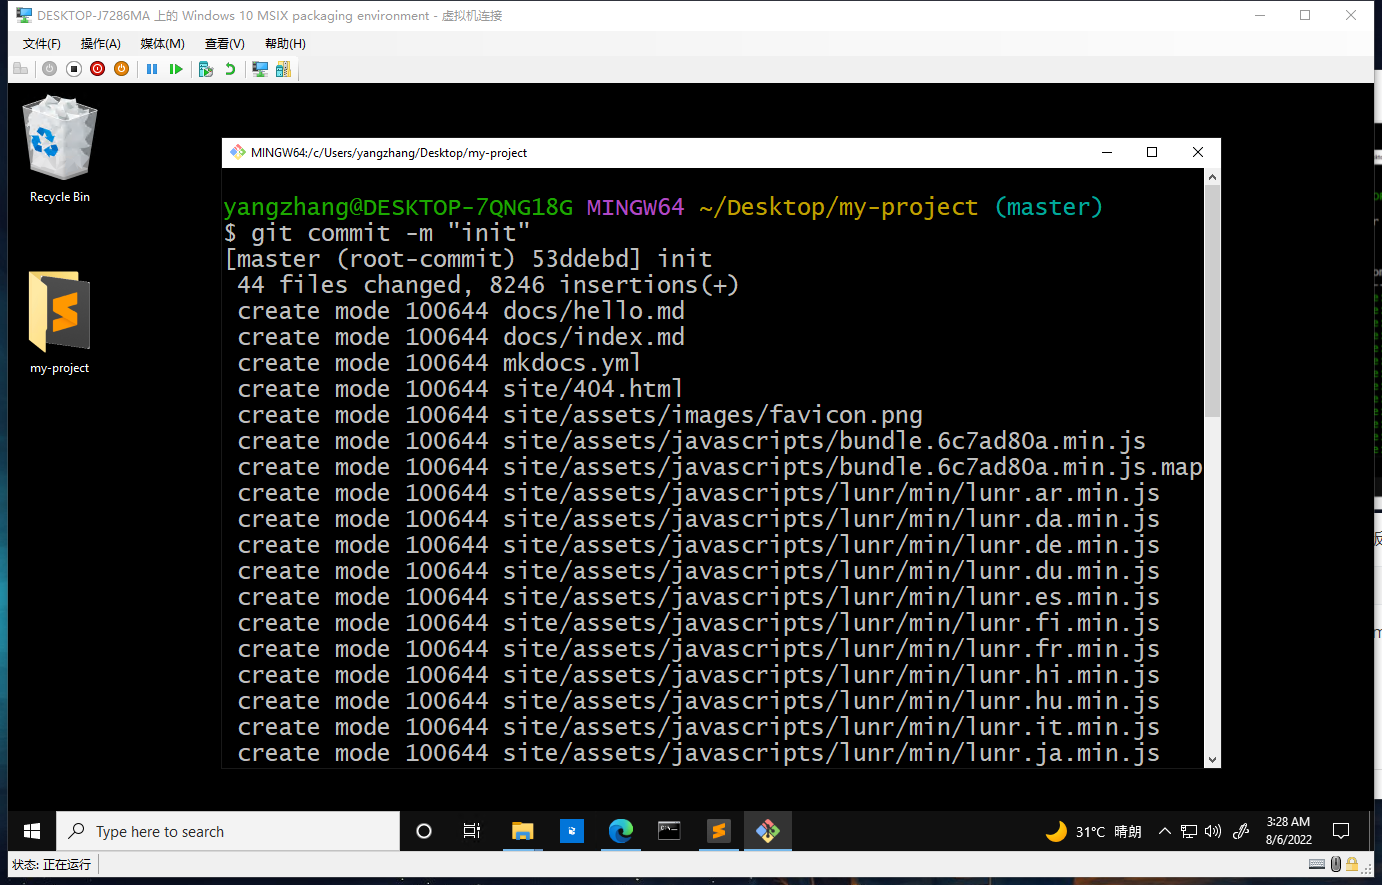Open the 操作(A) menu
This screenshot has width=1382, height=885.
[x=100, y=44]
